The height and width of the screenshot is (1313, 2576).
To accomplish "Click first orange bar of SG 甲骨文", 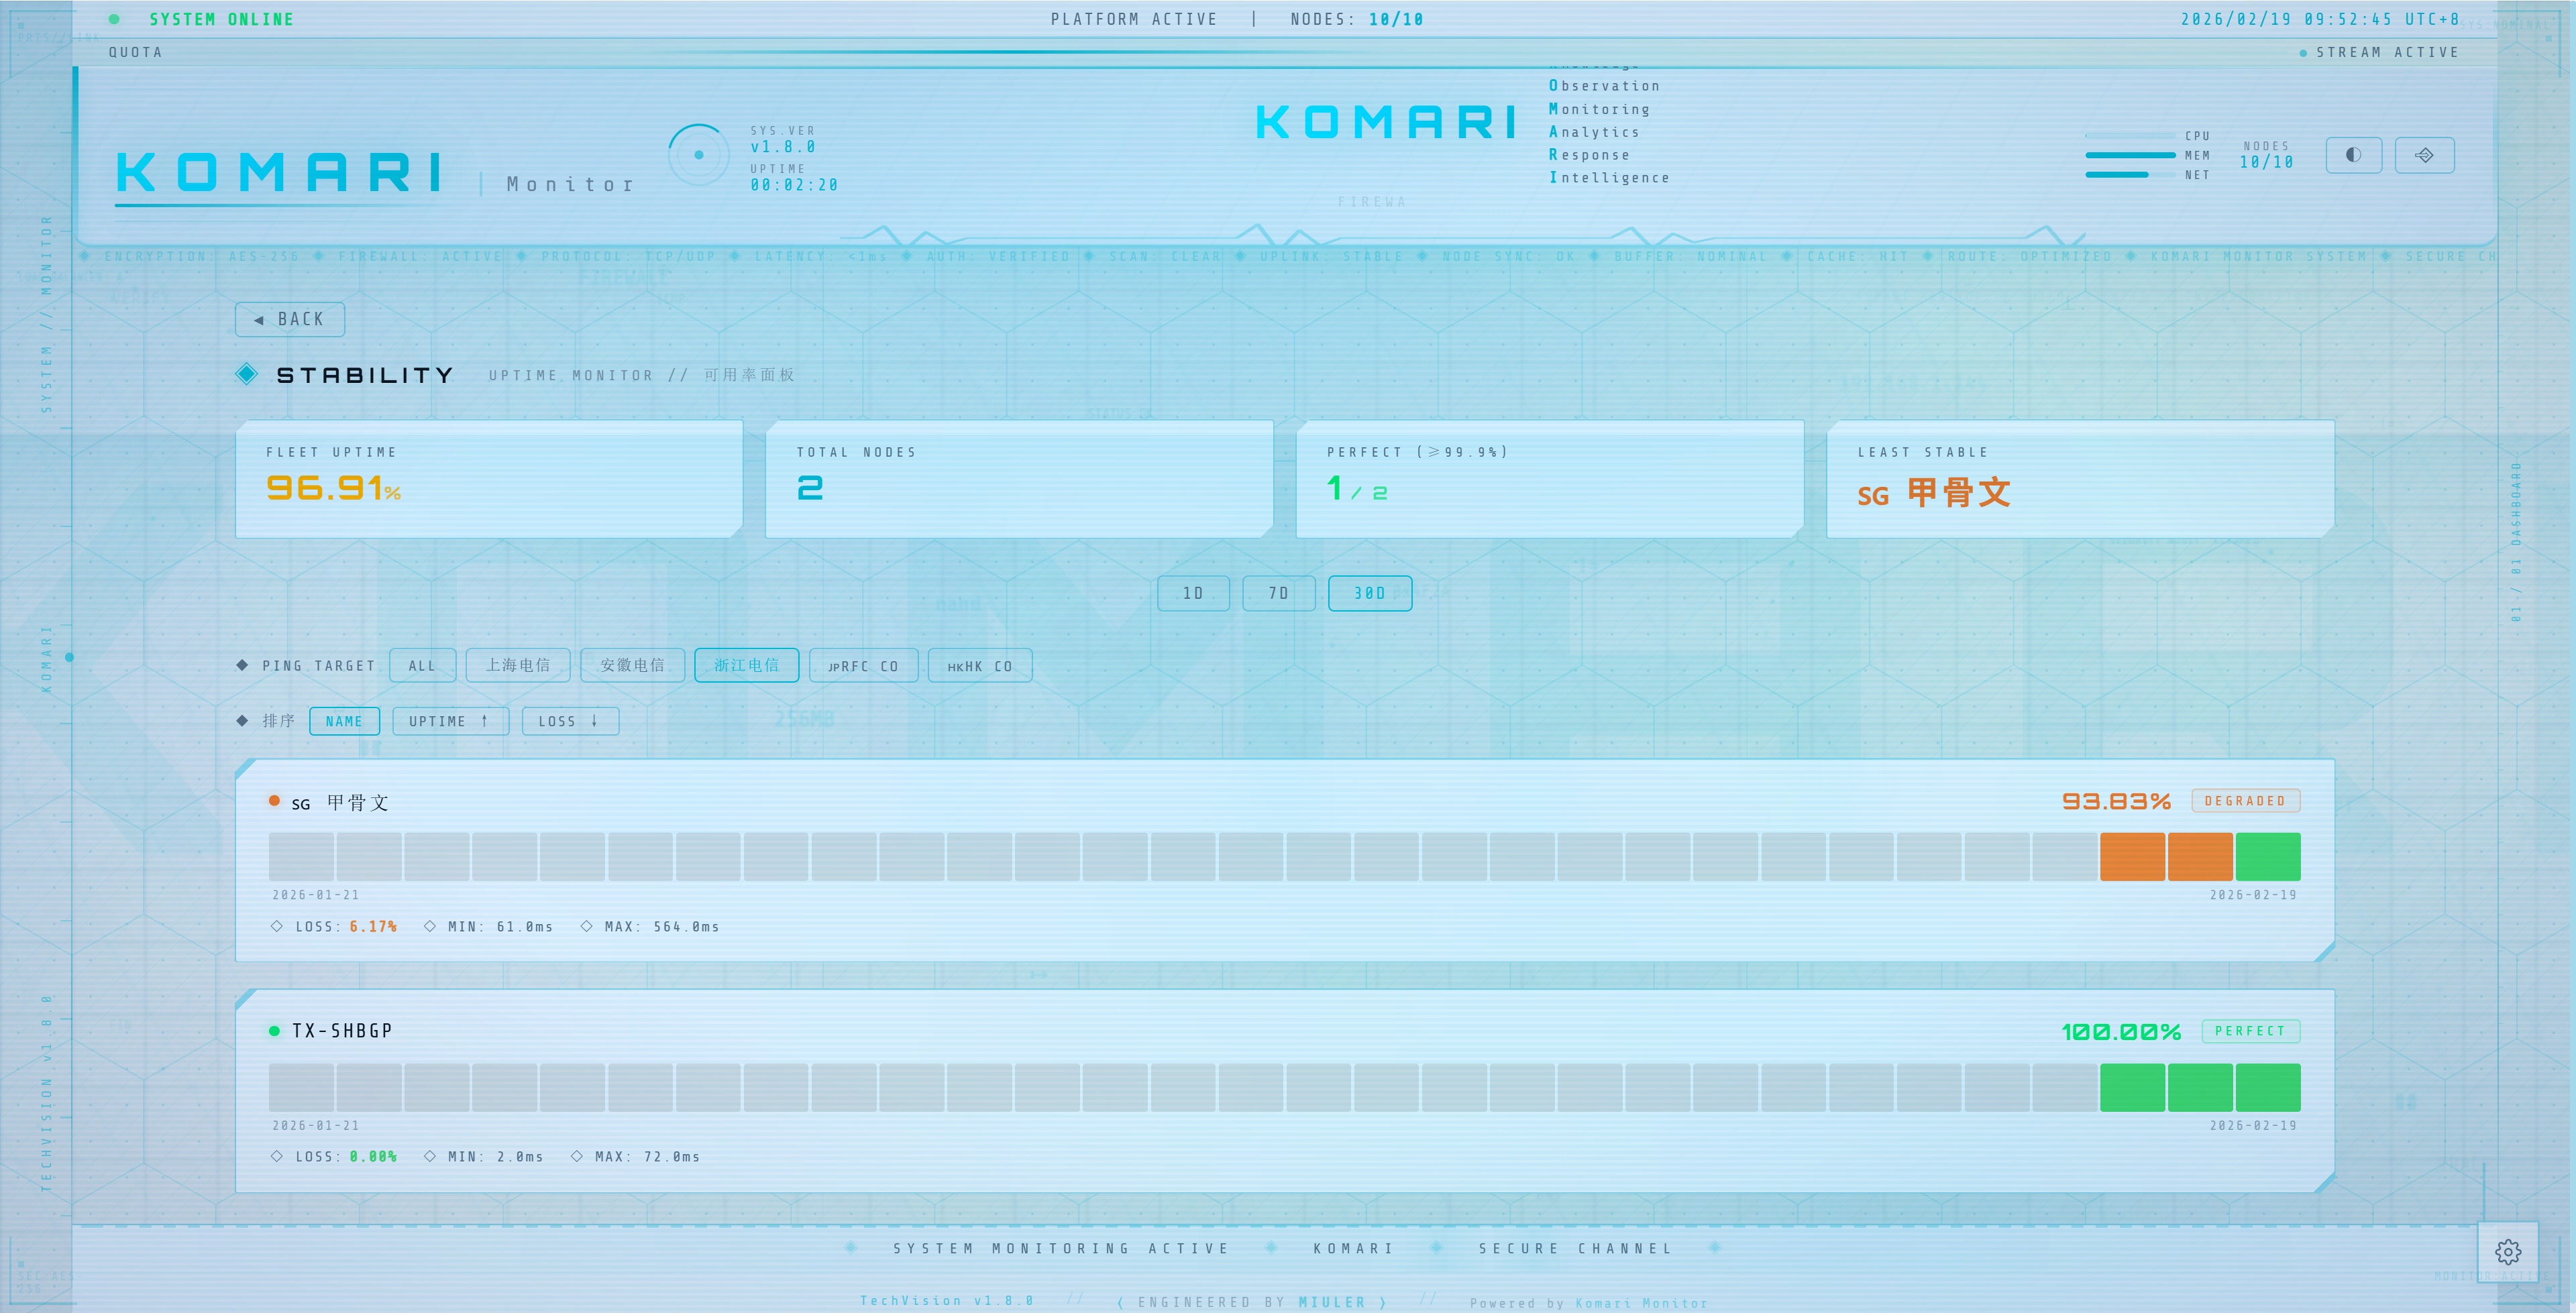I will (x=2132, y=857).
